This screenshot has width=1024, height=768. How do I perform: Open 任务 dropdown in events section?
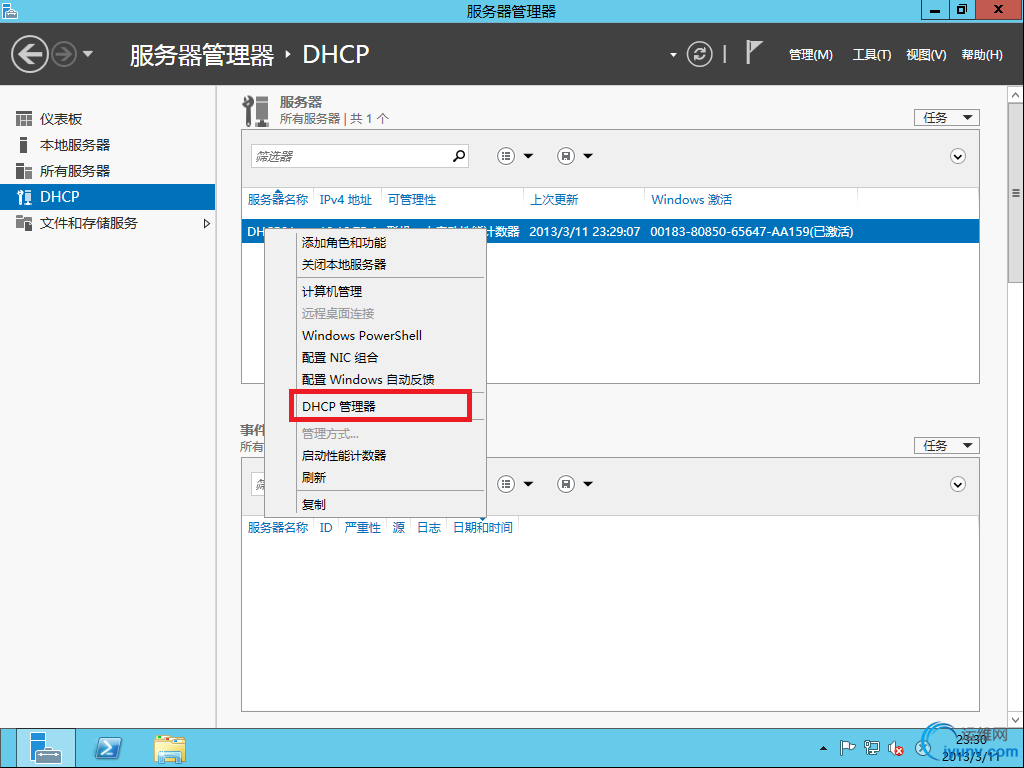pyautogui.click(x=946, y=445)
